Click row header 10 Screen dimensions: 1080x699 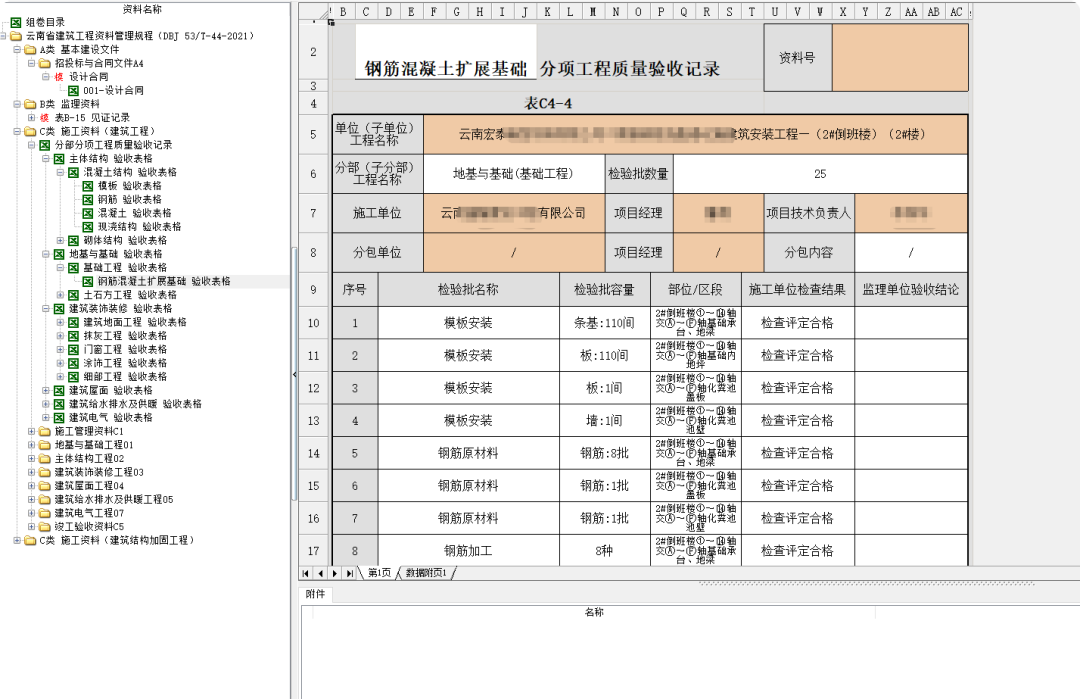point(313,323)
